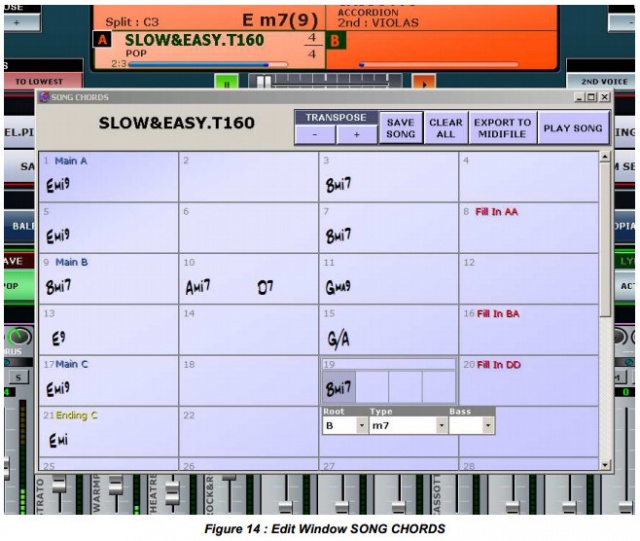Decrease transpose with the minus button
This screenshot has height=541, width=640.
[x=314, y=133]
